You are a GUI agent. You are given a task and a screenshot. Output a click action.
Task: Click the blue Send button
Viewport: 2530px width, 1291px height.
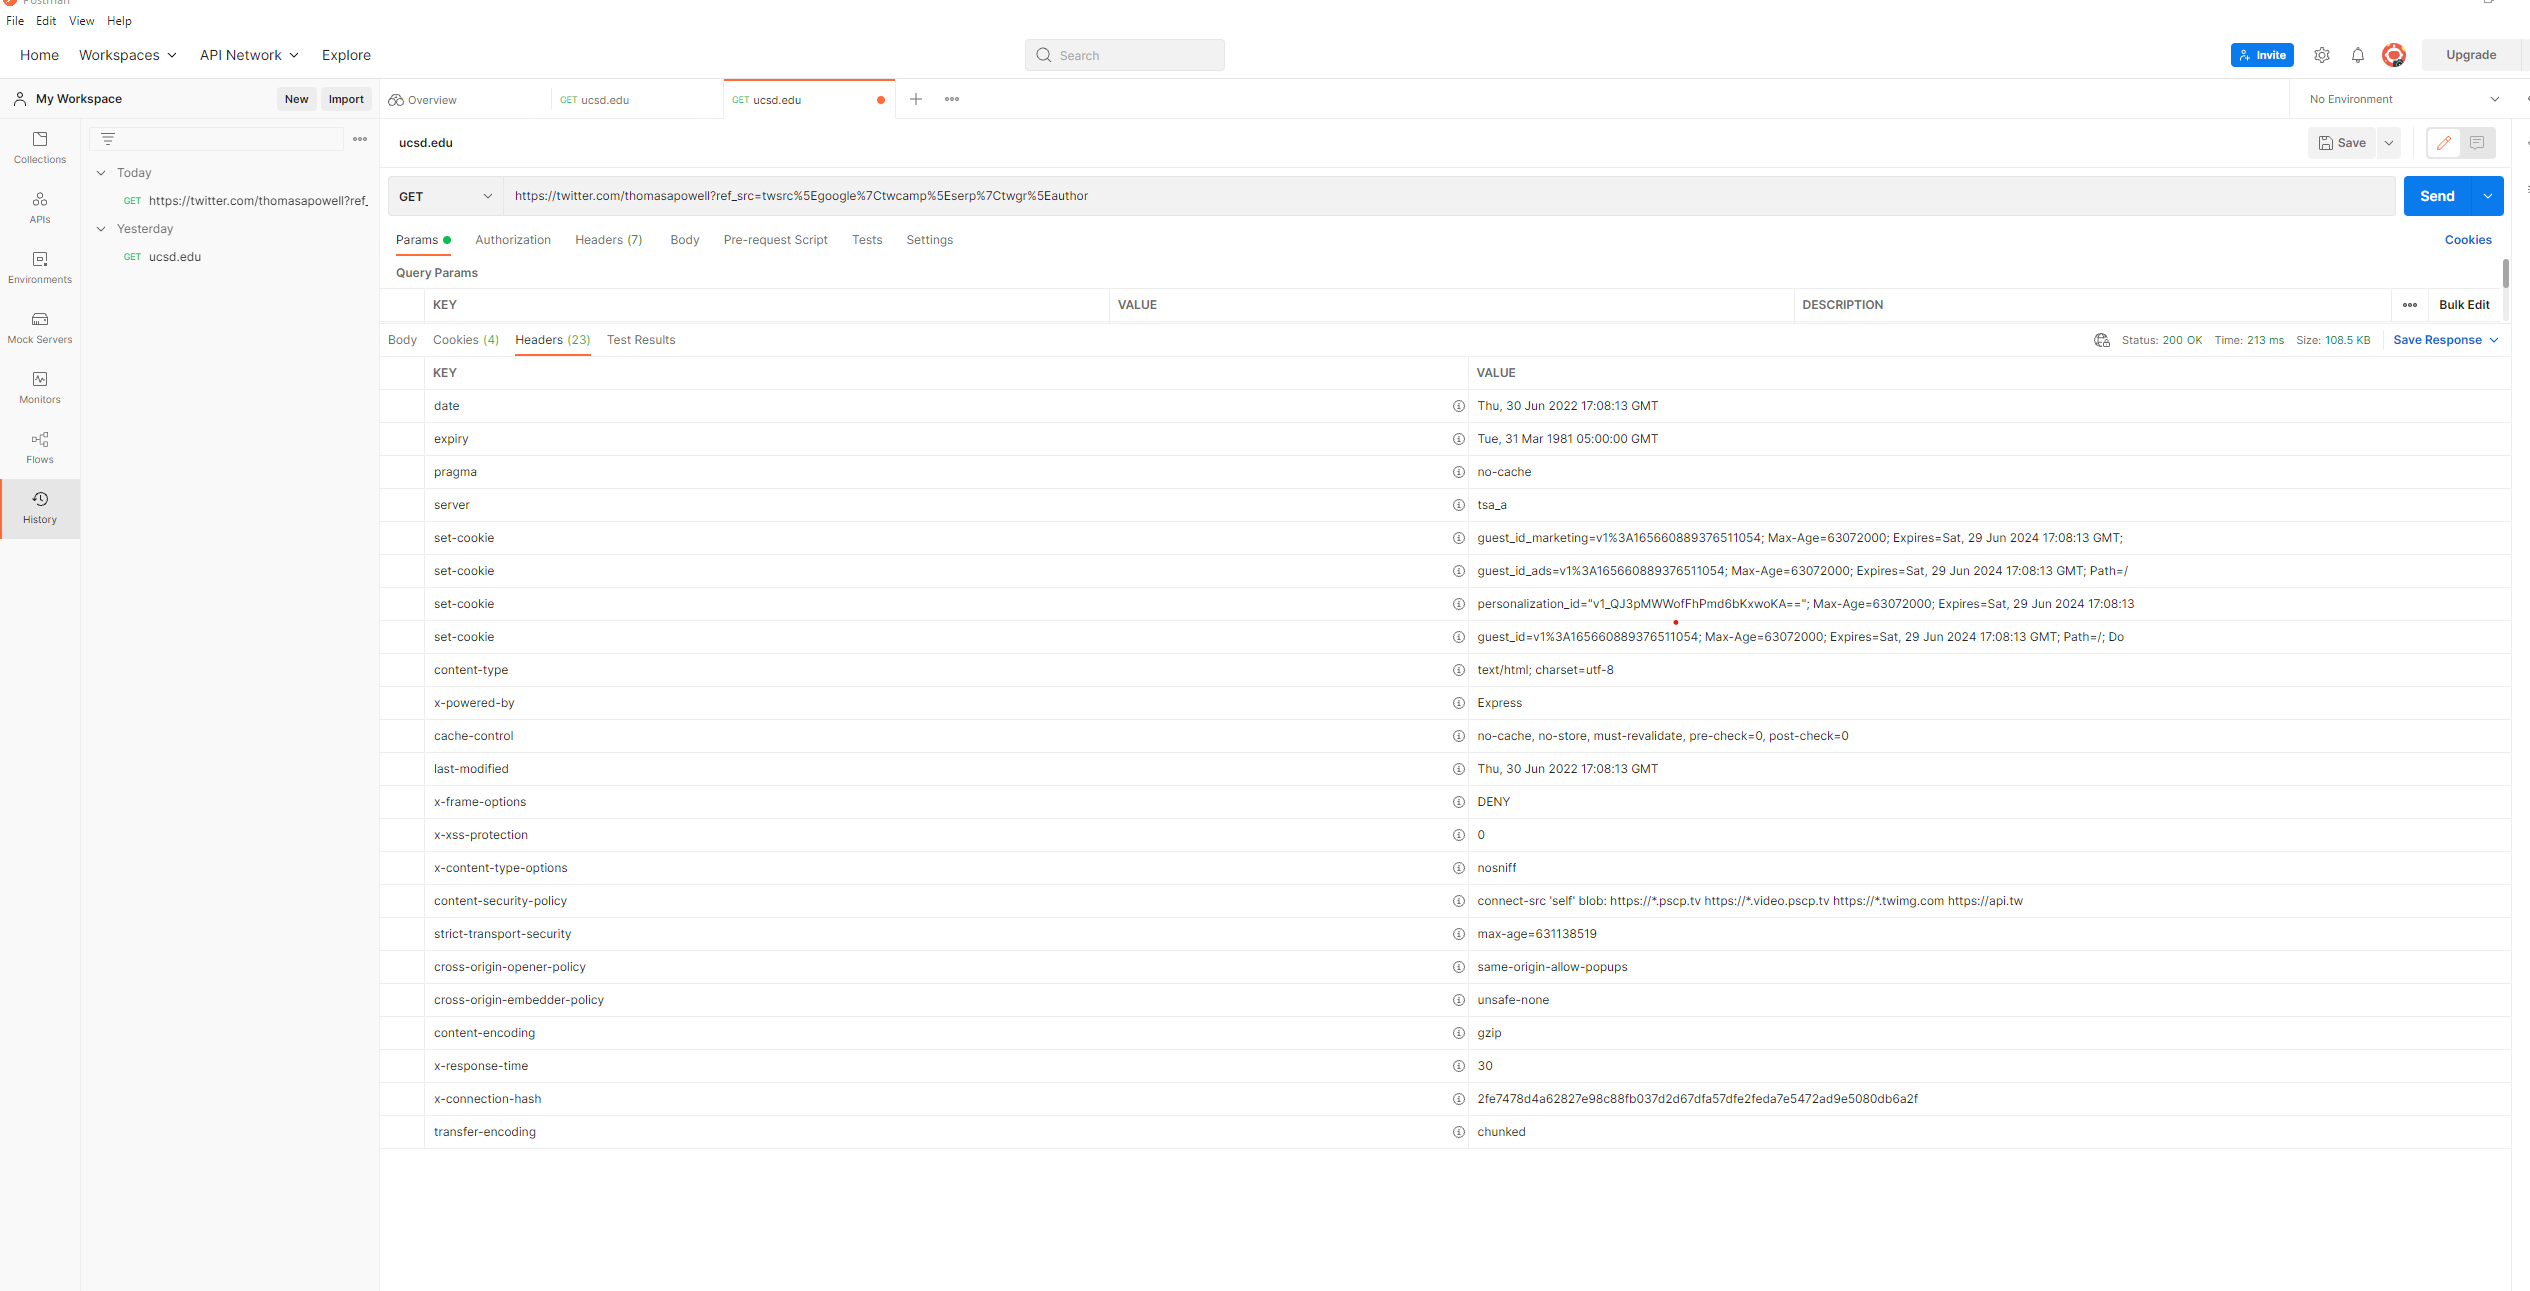tap(2437, 196)
